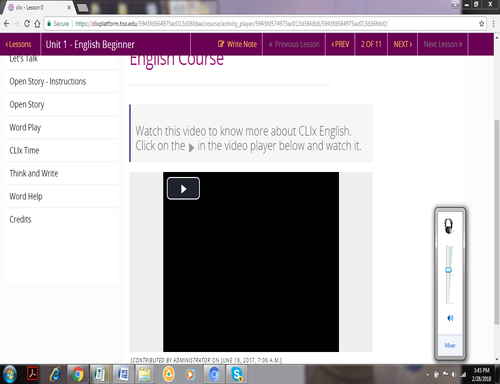Show hidden tray icons

point(428,375)
